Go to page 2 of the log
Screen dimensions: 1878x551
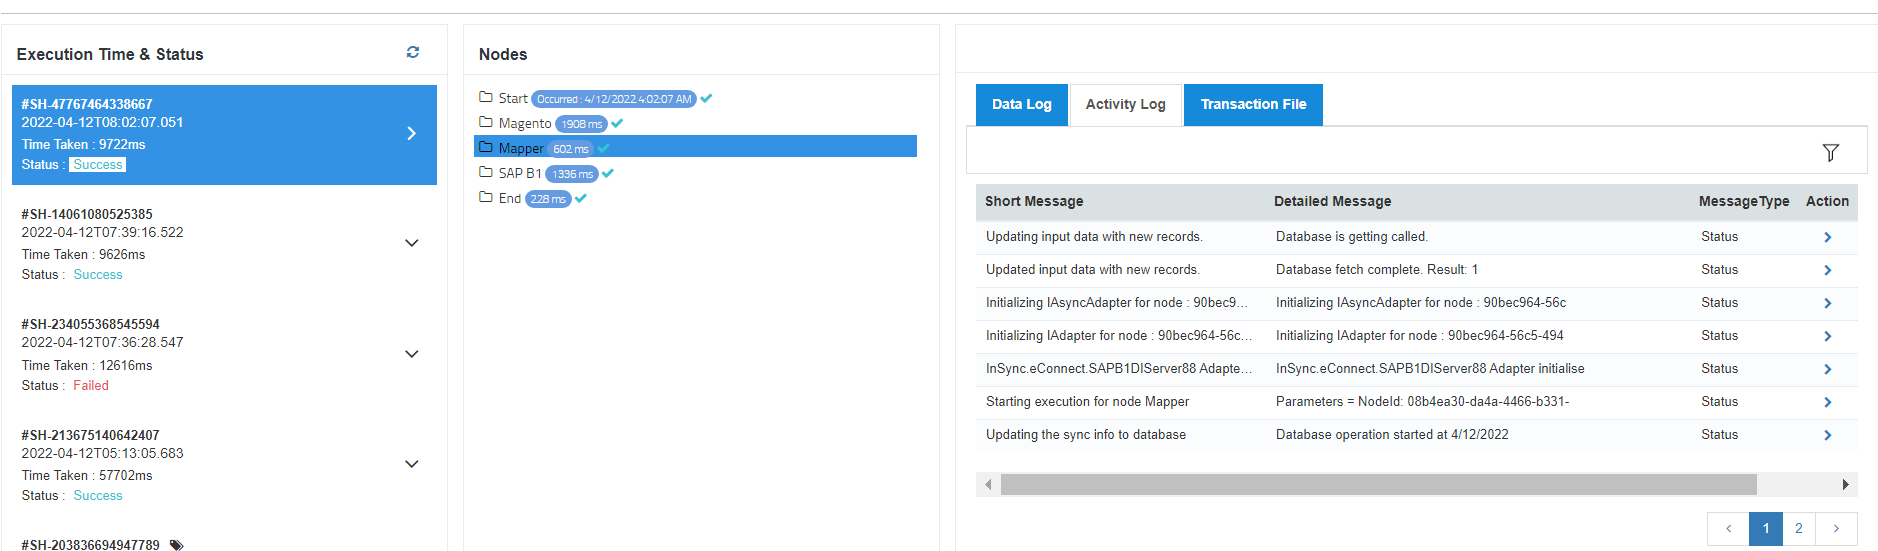(1798, 528)
